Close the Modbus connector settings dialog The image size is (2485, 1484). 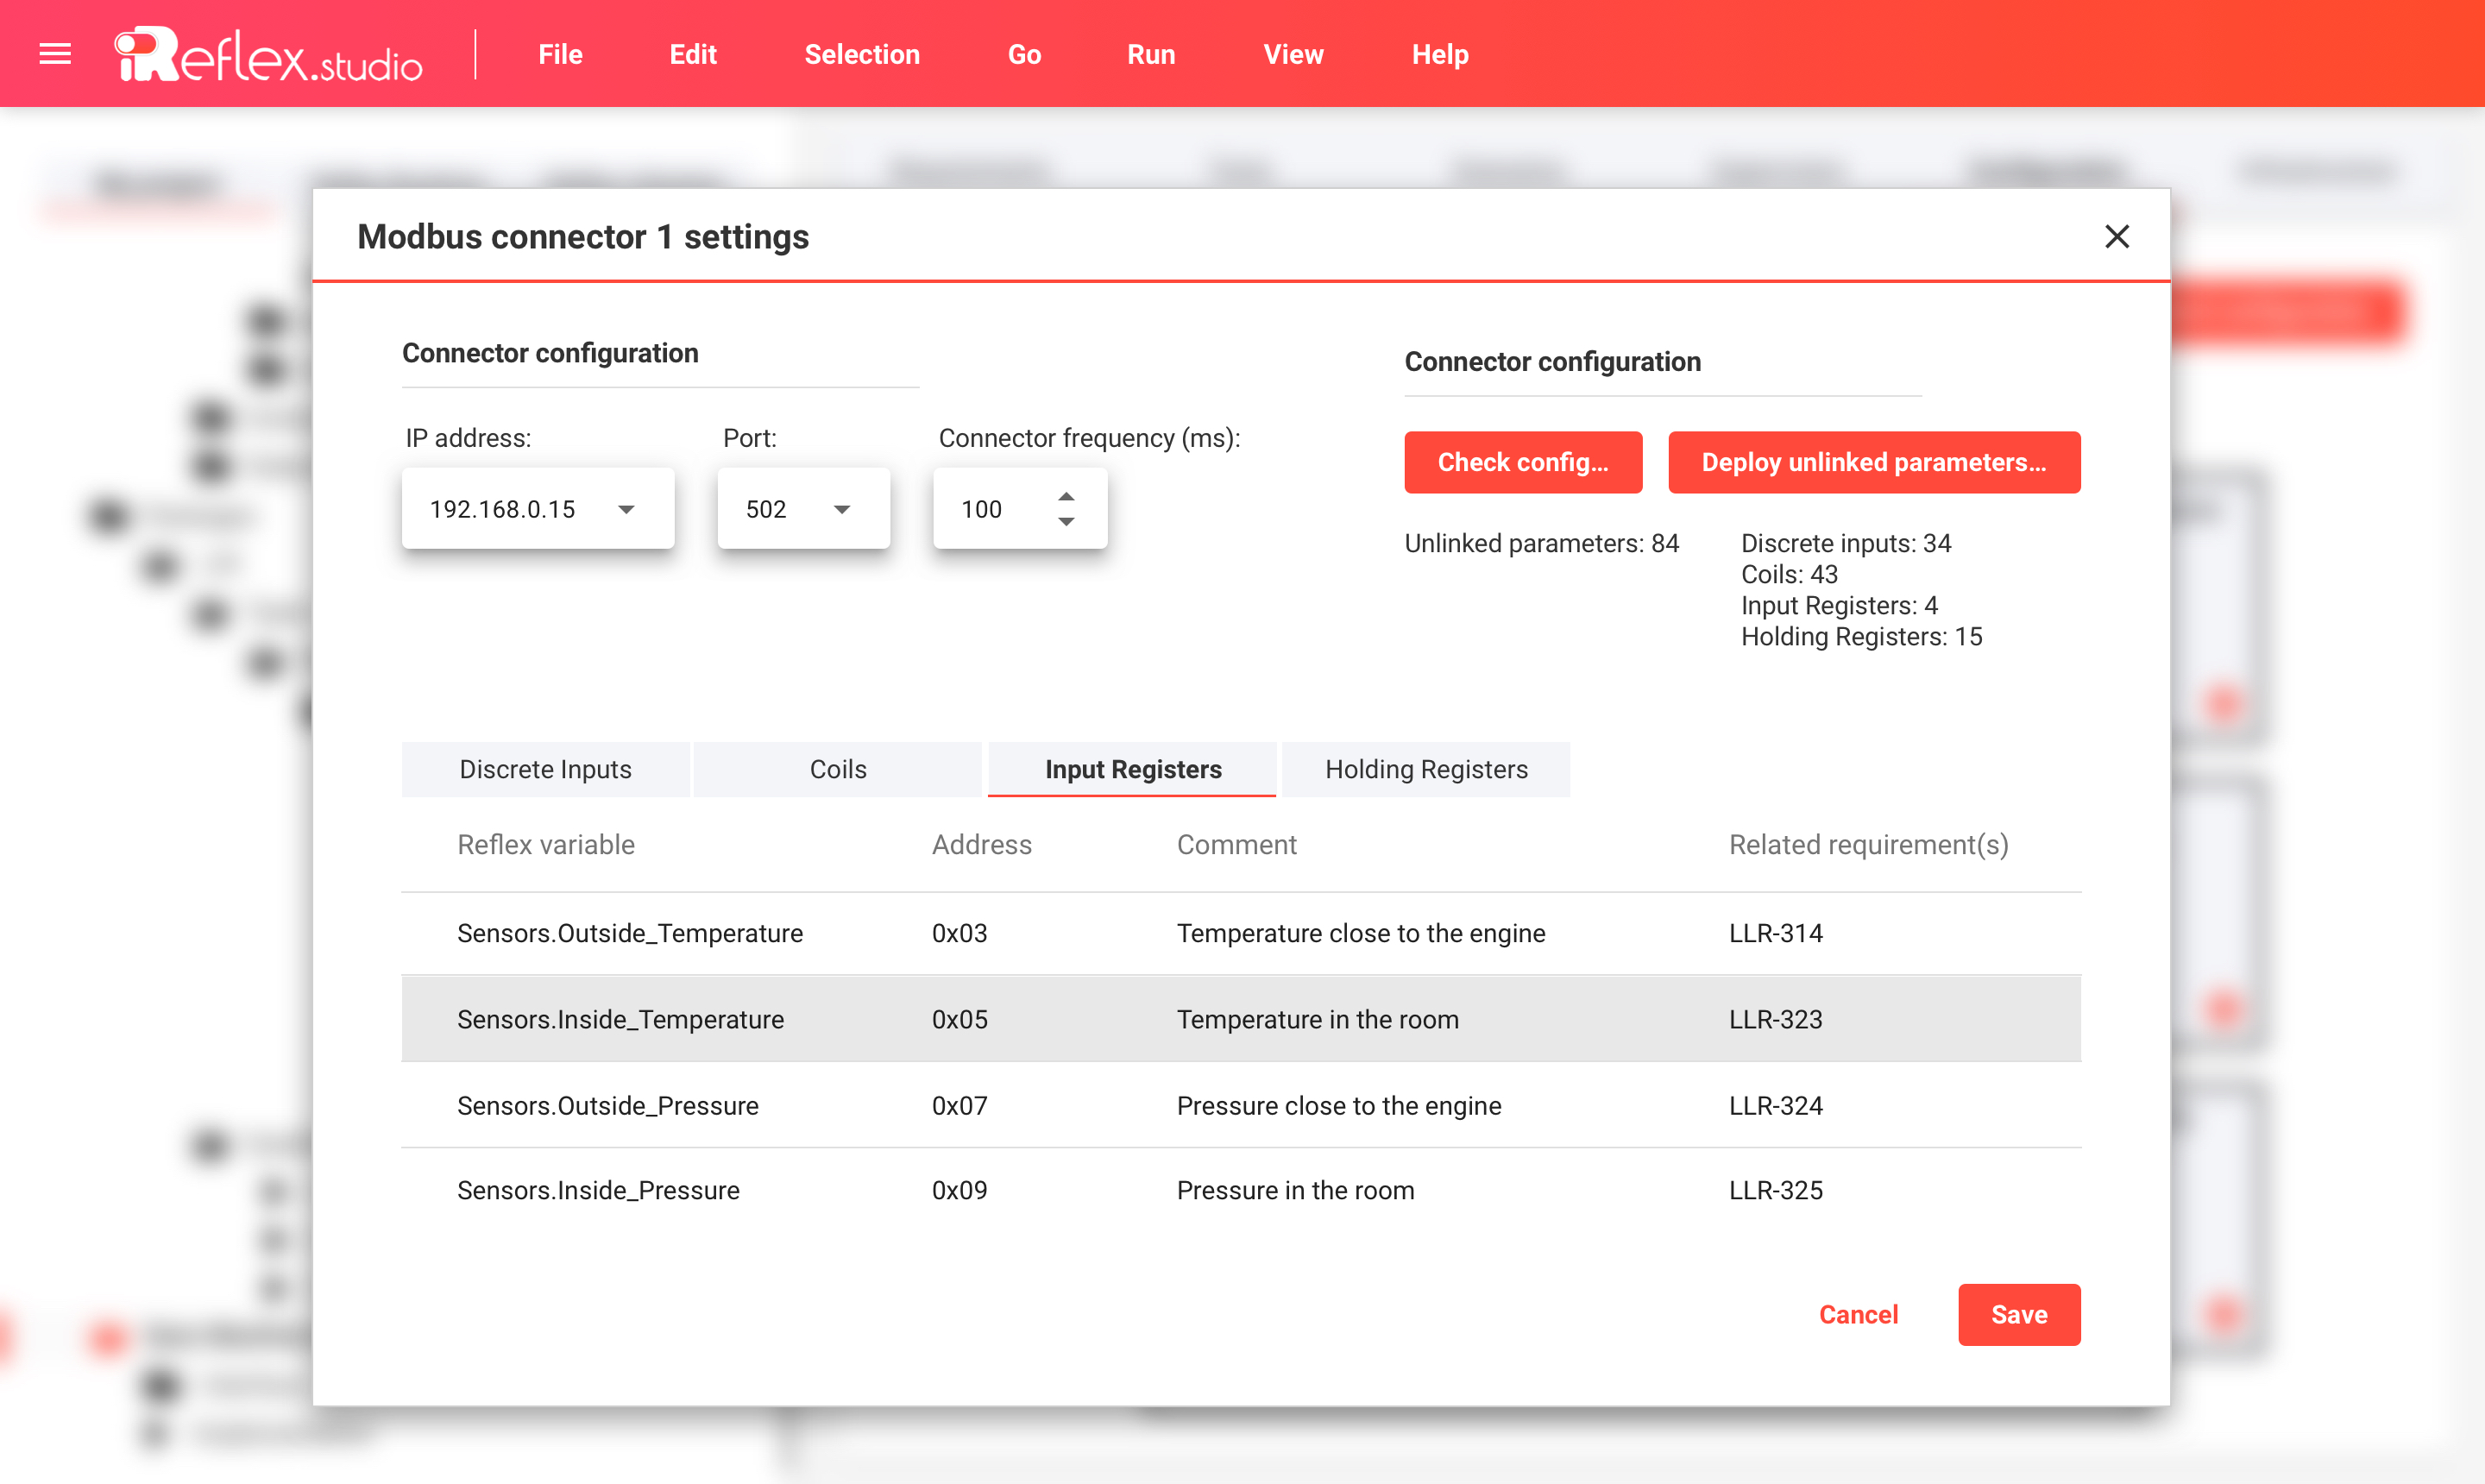click(2116, 236)
